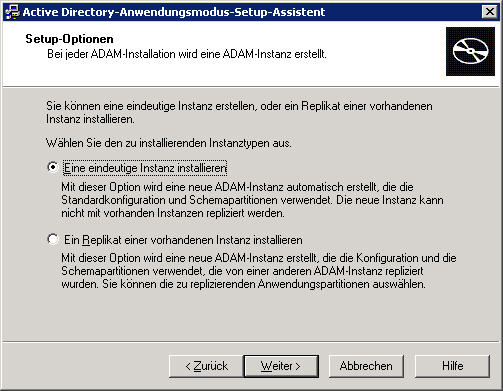Open help with the Hilfe button

(x=452, y=366)
